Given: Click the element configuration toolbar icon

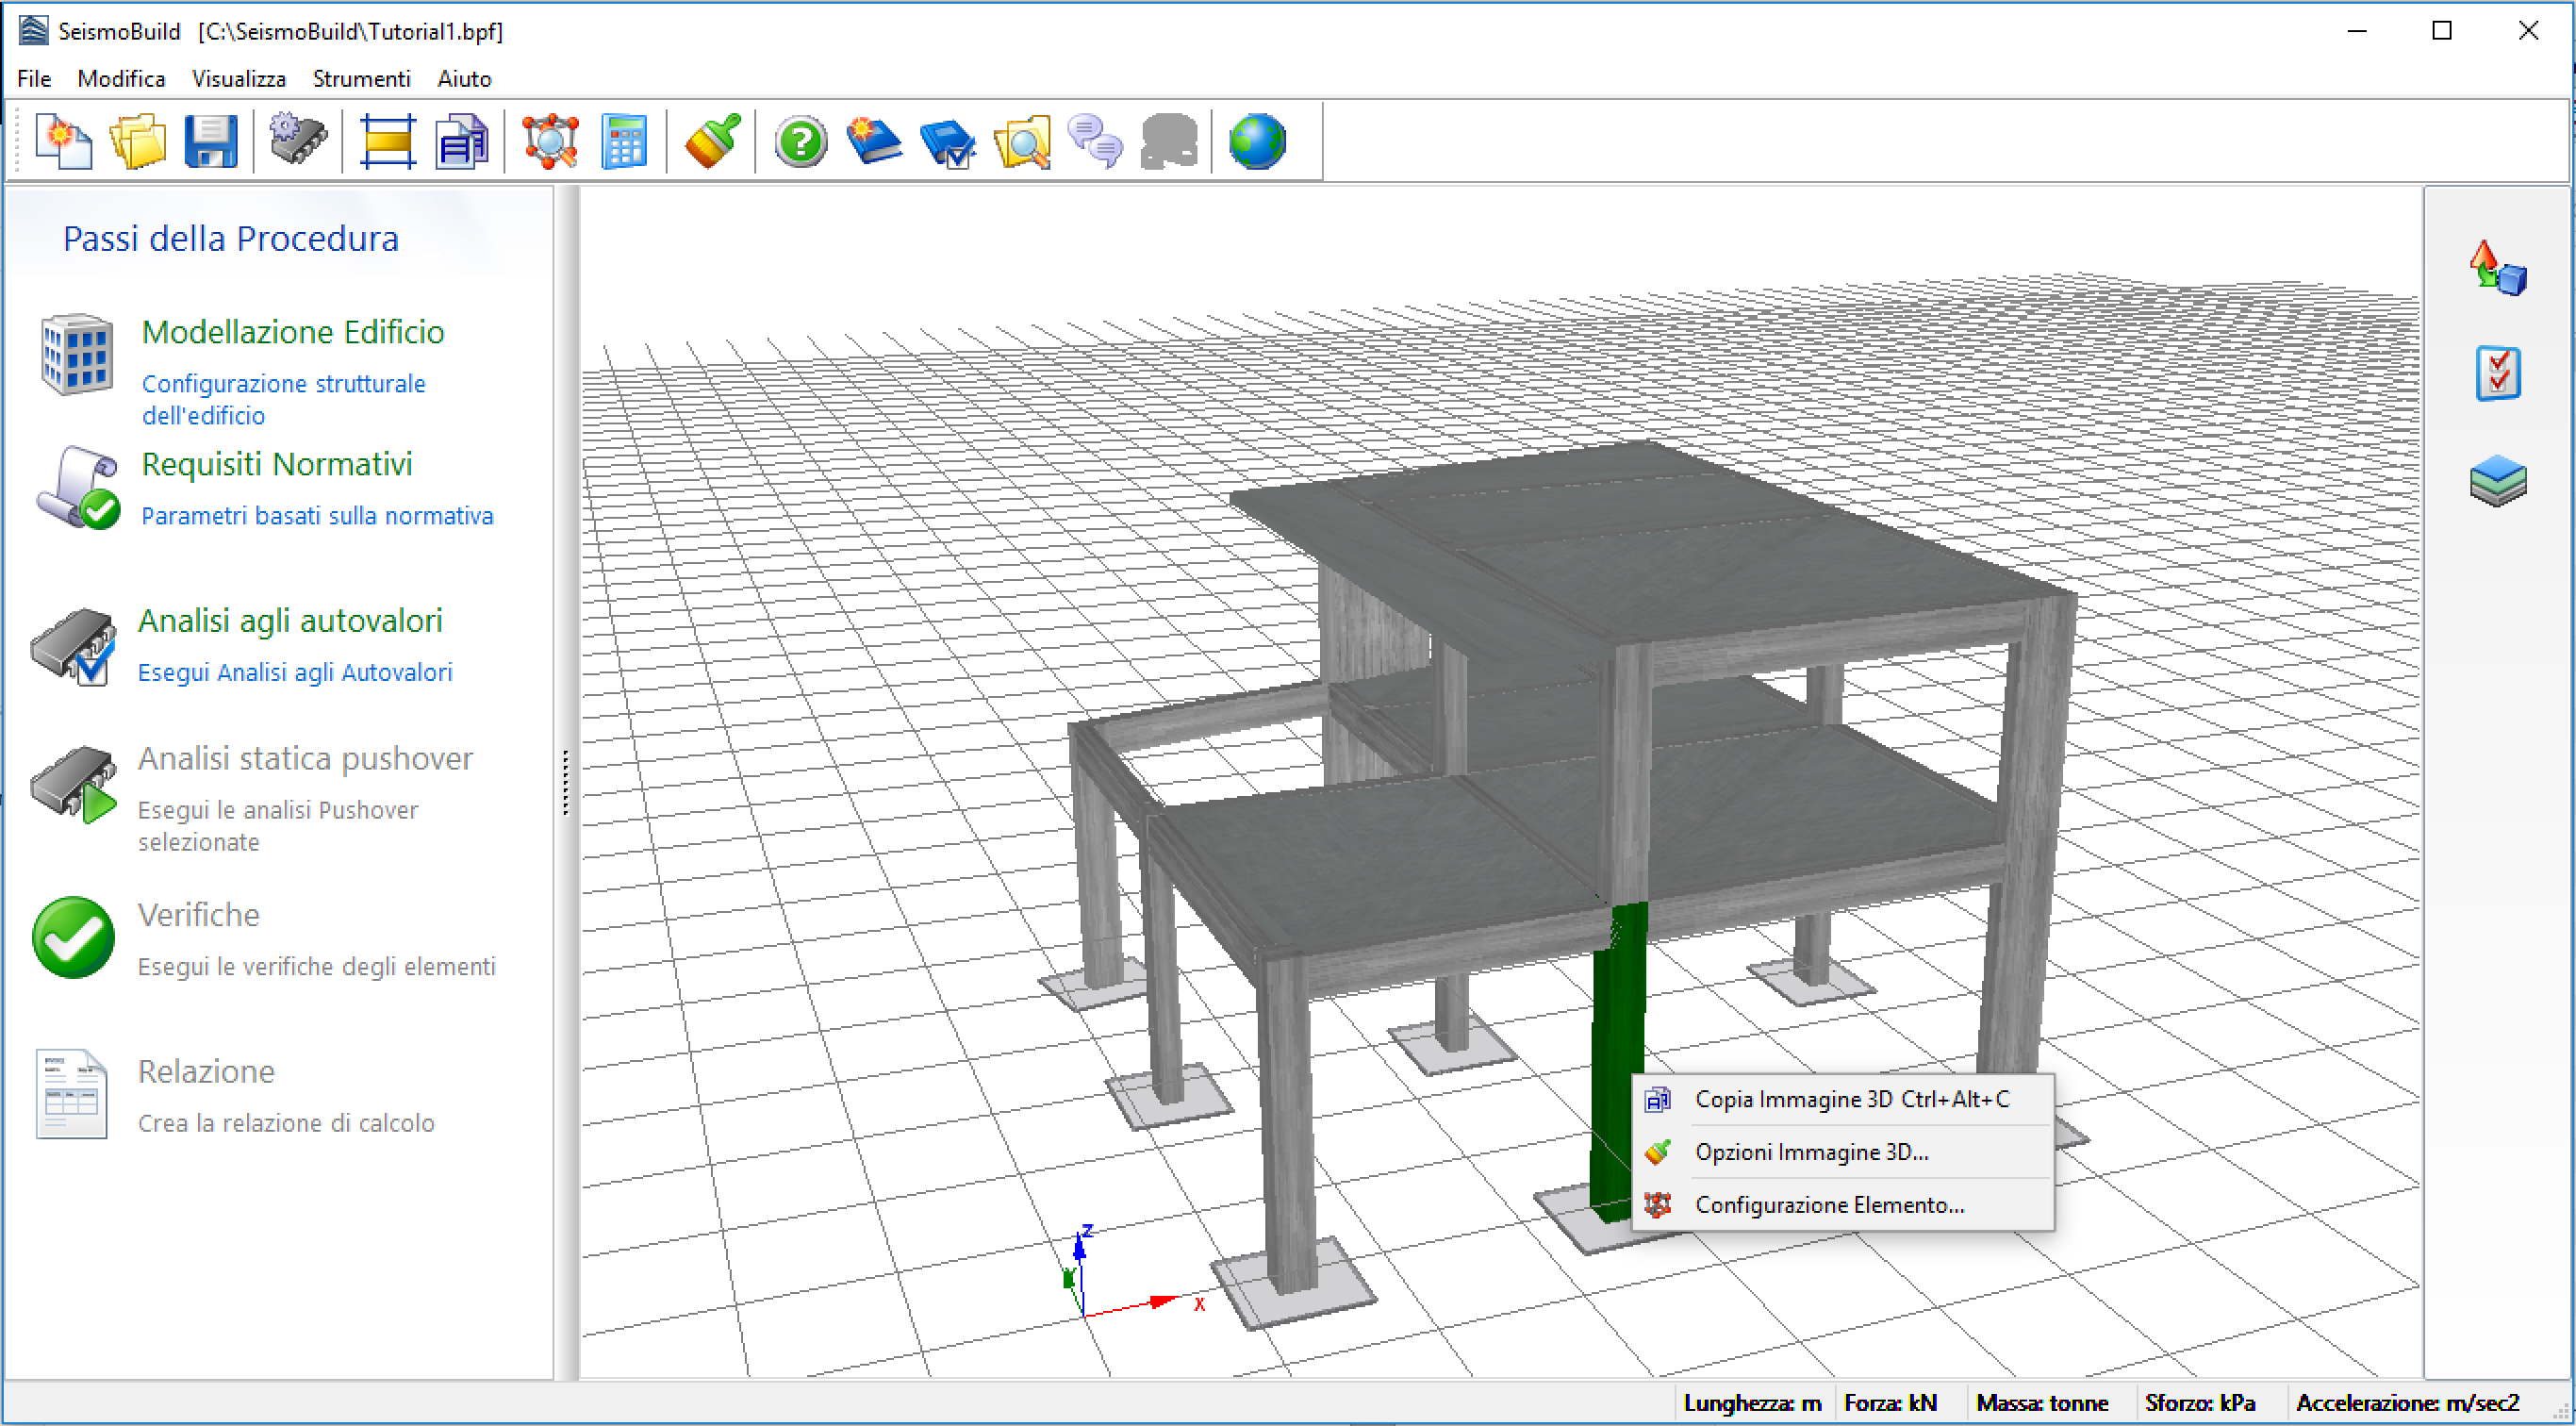Looking at the screenshot, I should [550, 142].
